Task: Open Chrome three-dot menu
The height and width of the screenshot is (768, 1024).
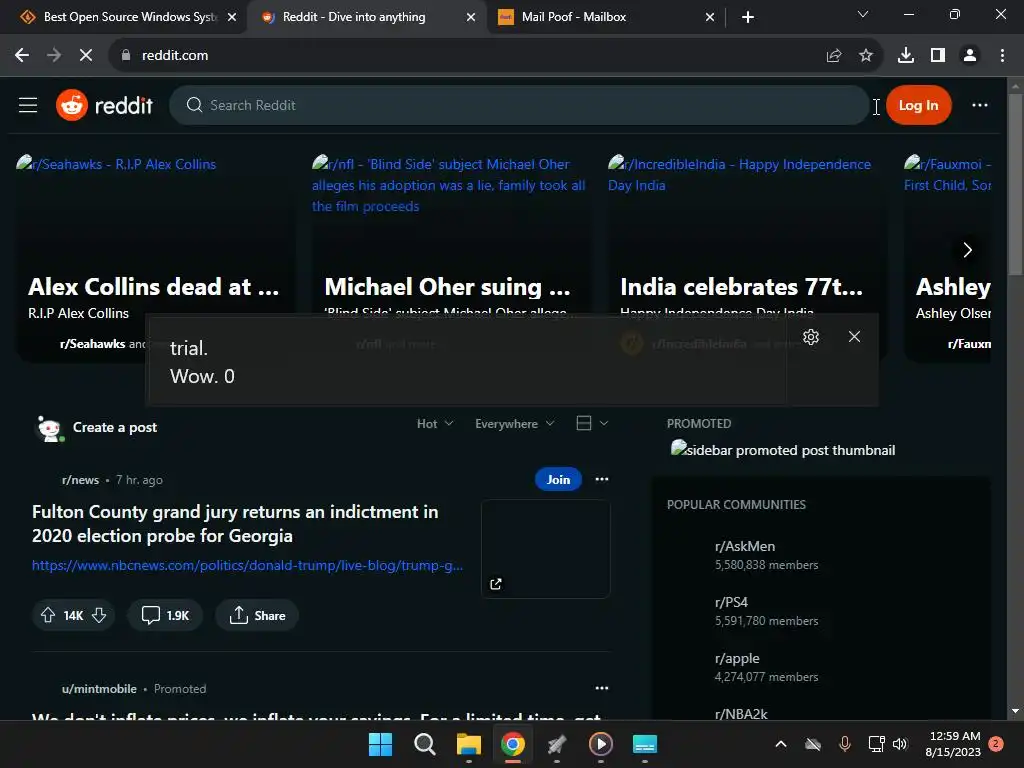Action: [x=1002, y=56]
